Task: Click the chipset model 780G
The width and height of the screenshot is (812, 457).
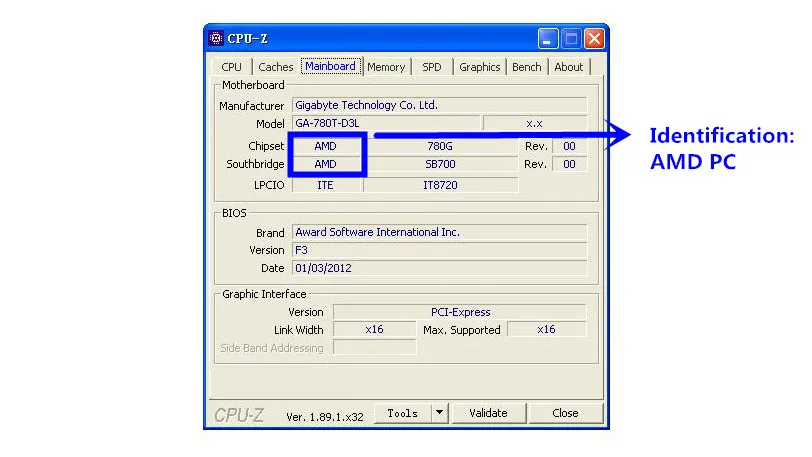Action: click(x=440, y=146)
